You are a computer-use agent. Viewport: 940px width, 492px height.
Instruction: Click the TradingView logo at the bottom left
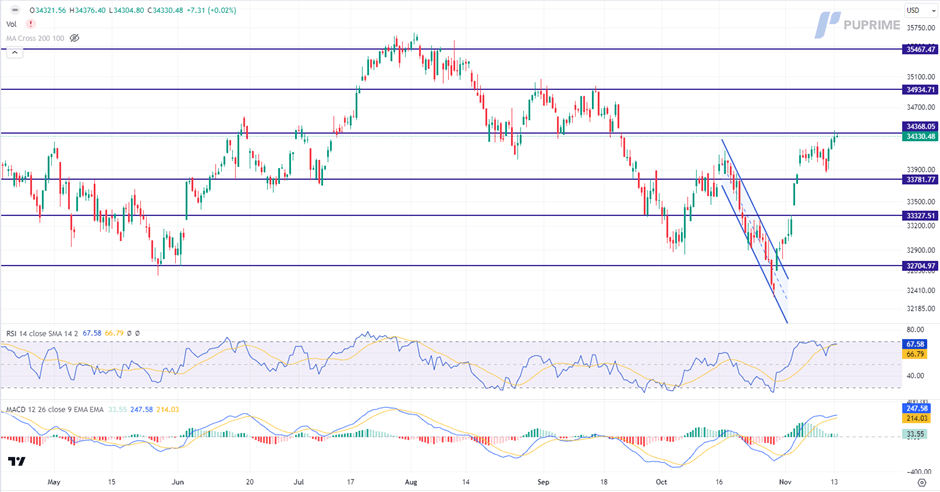(x=17, y=461)
